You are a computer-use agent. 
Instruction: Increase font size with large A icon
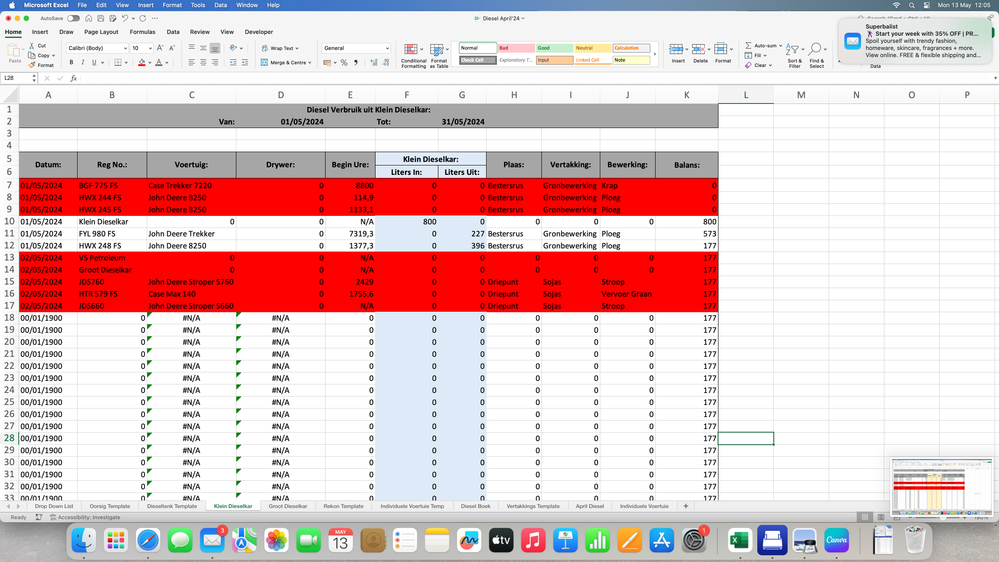tap(160, 48)
